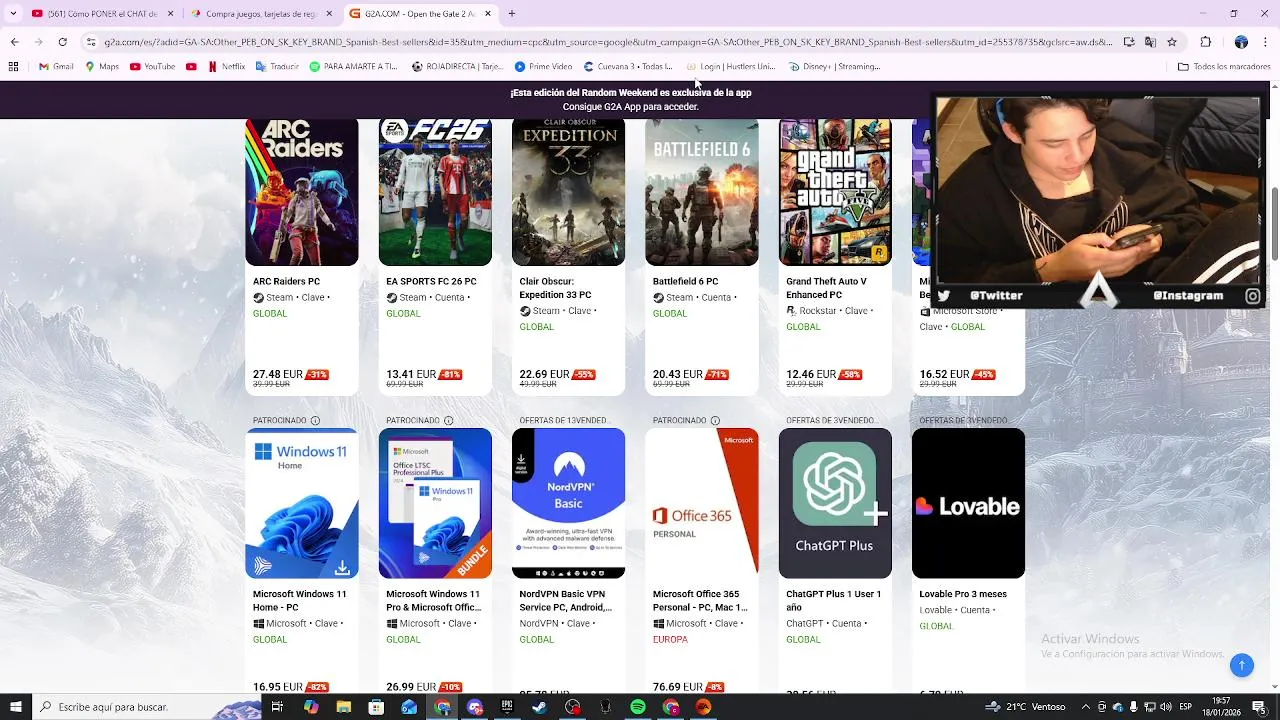
Task: Open File Explorer from the taskbar
Action: [343, 707]
